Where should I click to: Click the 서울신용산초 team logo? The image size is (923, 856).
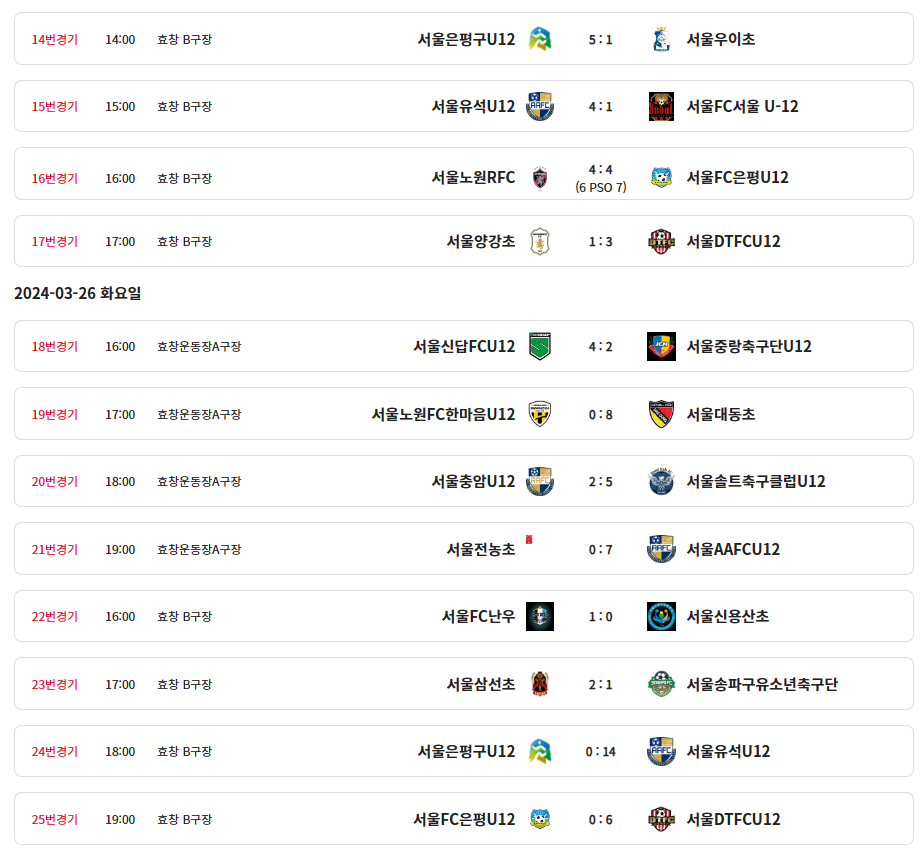click(661, 616)
